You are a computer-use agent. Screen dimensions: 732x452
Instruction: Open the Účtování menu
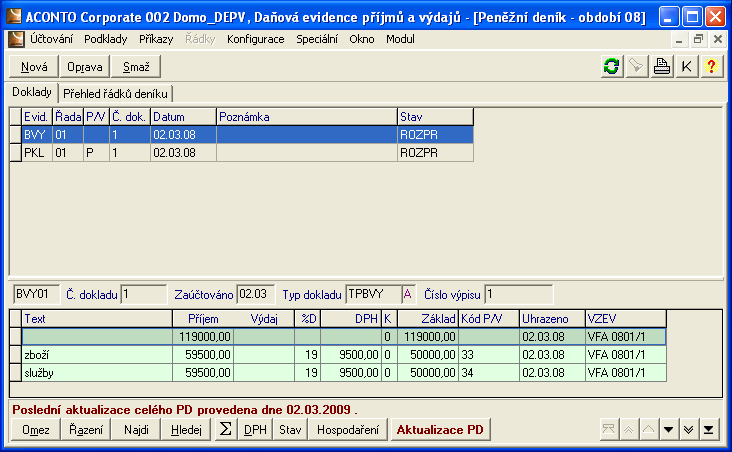[x=51, y=39]
